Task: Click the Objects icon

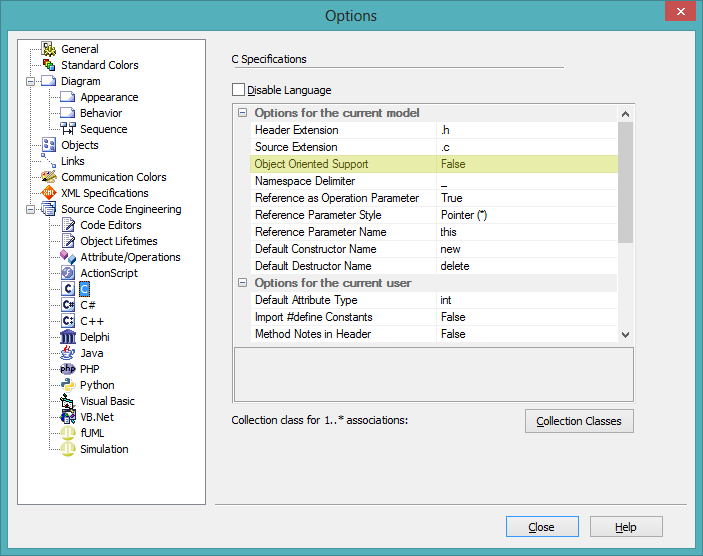Action: pyautogui.click(x=49, y=145)
